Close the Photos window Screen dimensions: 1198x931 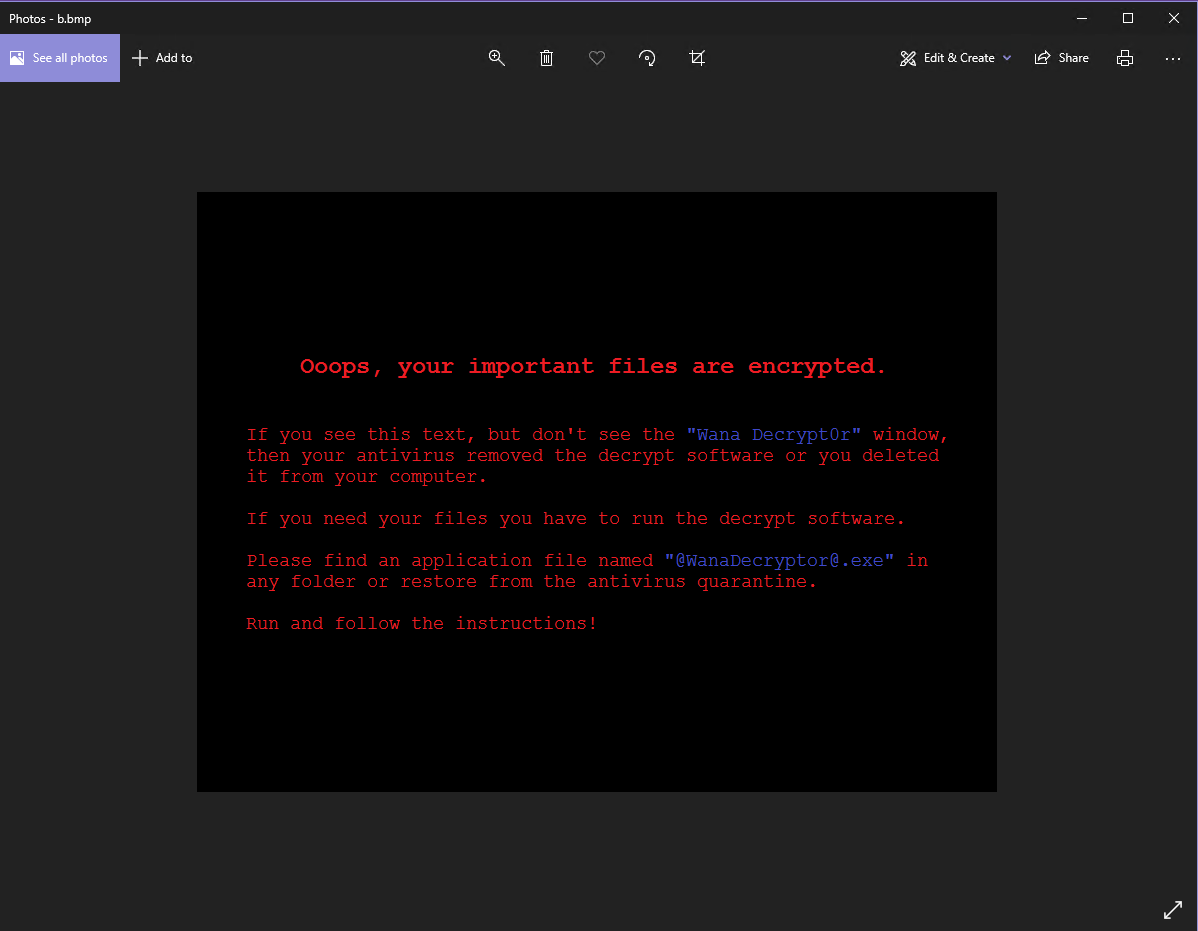point(1174,18)
